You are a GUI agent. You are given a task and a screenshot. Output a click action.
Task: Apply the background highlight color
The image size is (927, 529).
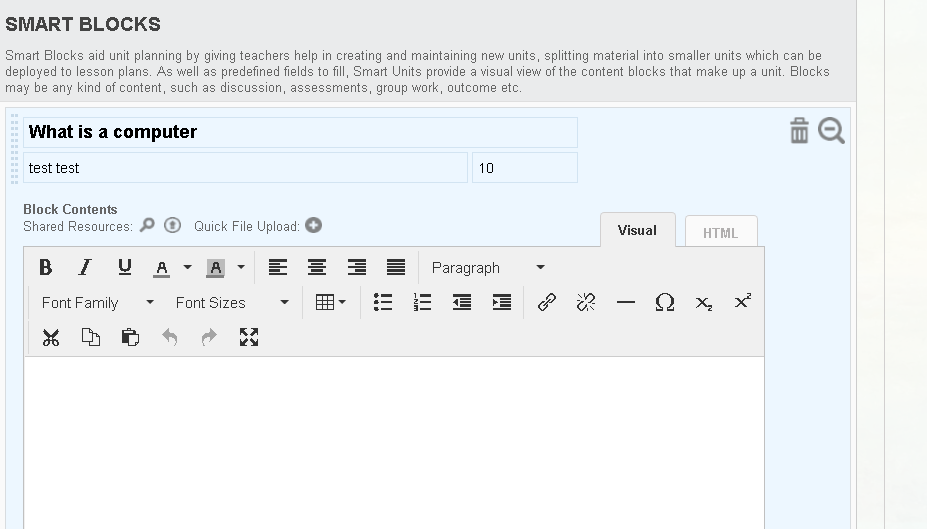[x=215, y=268]
